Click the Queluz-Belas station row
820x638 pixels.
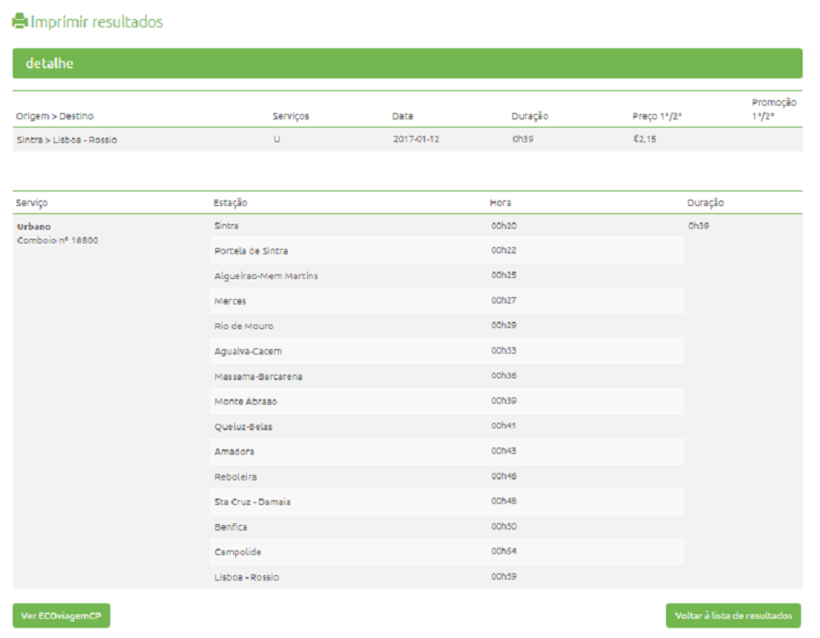point(243,427)
